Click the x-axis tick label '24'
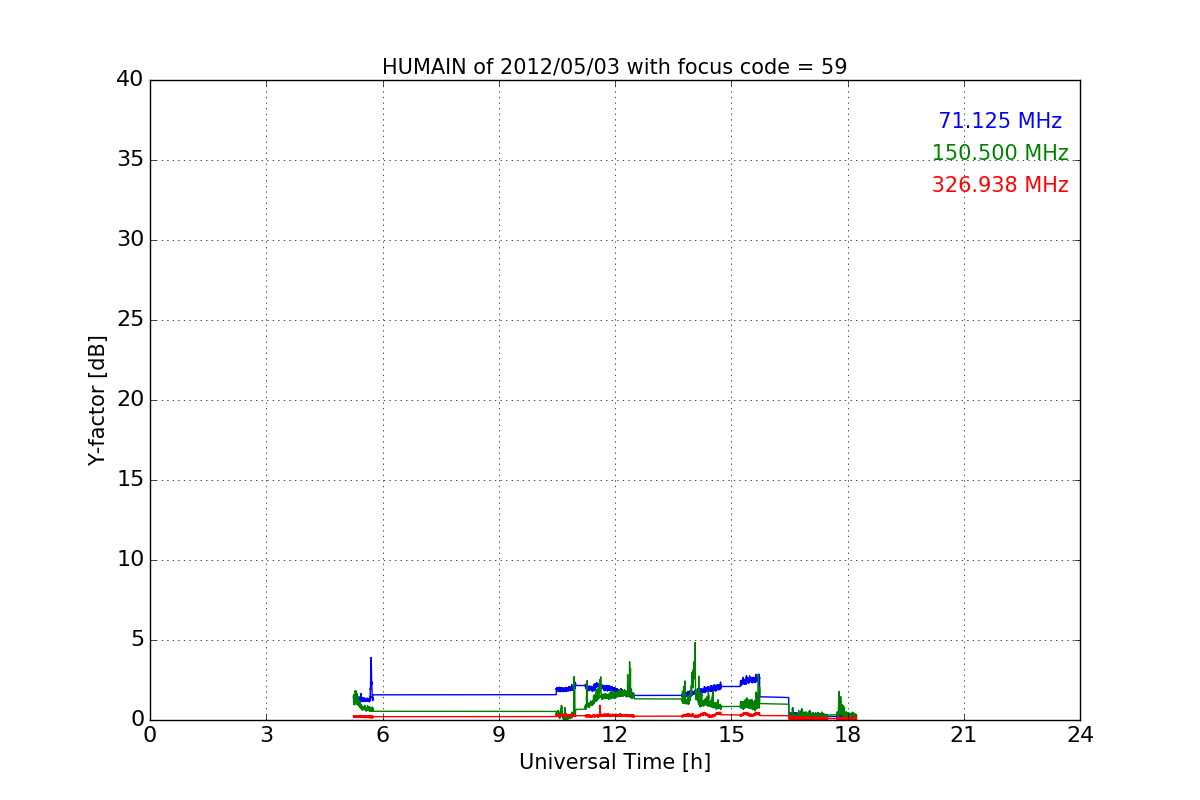This screenshot has width=1200, height=800. coord(1080,735)
